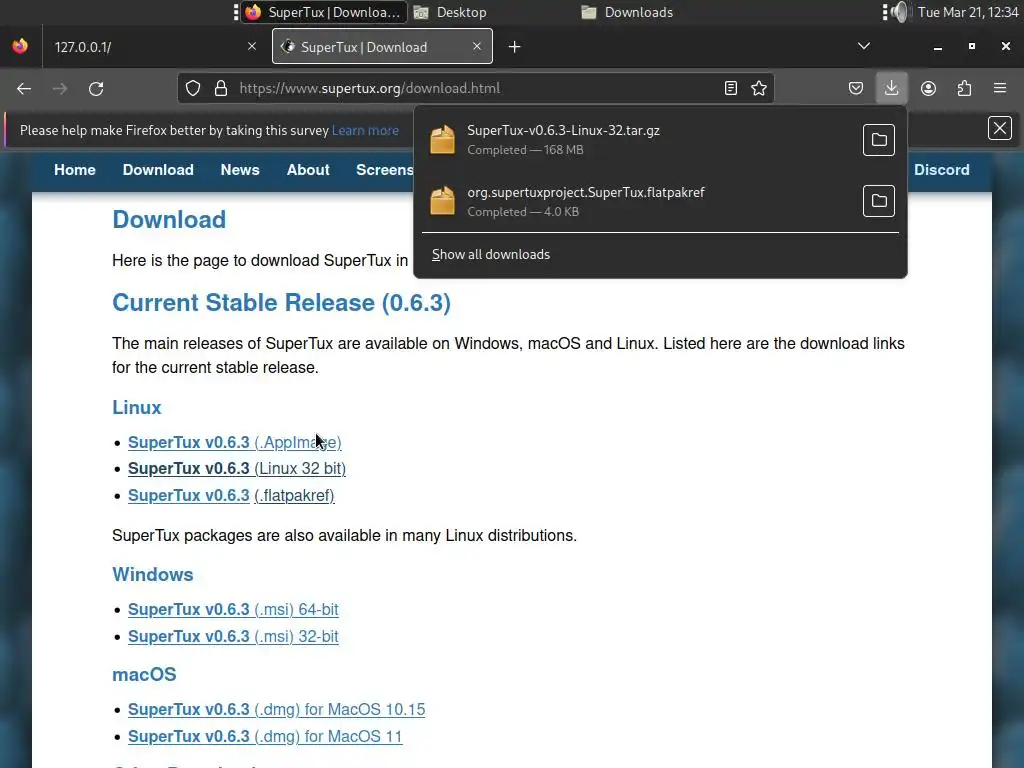Select SuperTux Firefox window in taskbar
The height and width of the screenshot is (768, 1024).
tap(325, 12)
